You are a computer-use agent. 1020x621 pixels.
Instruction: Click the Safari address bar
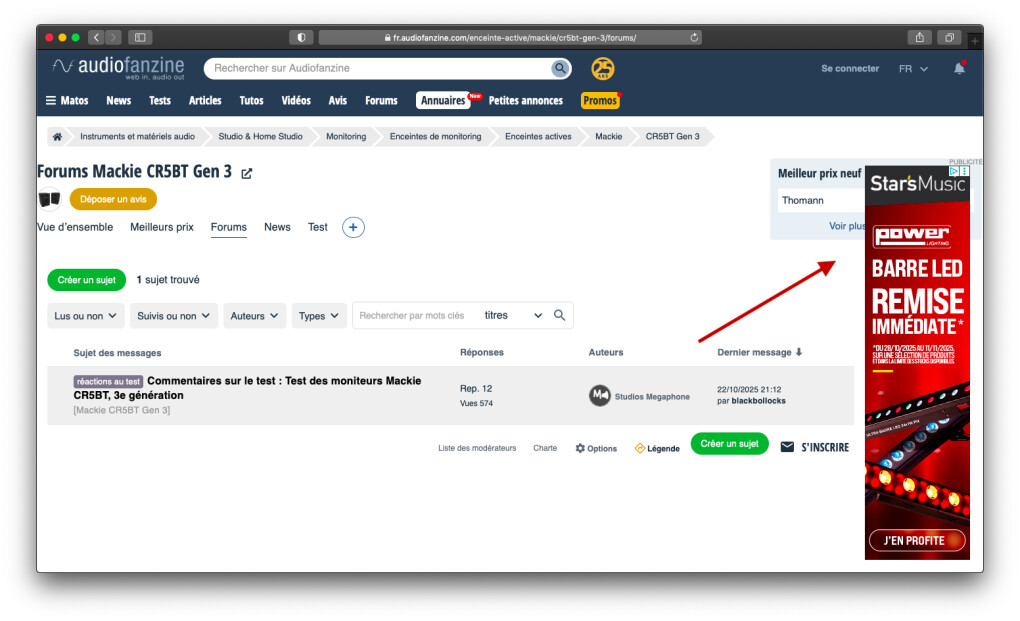tap(509, 38)
